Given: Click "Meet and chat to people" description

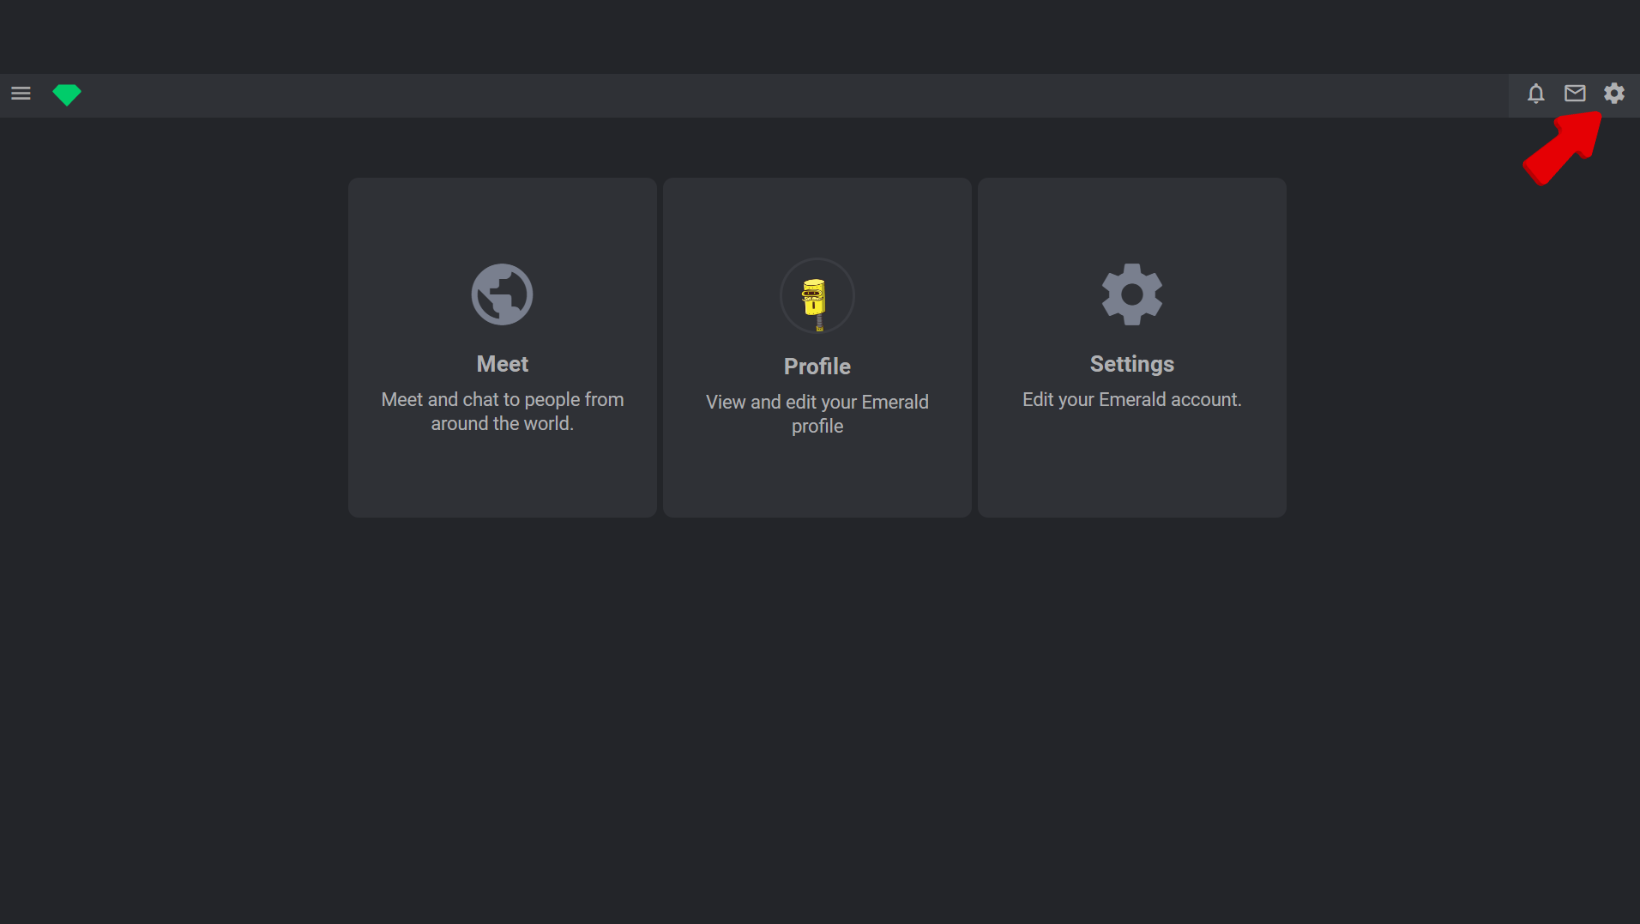Looking at the screenshot, I should (x=502, y=411).
